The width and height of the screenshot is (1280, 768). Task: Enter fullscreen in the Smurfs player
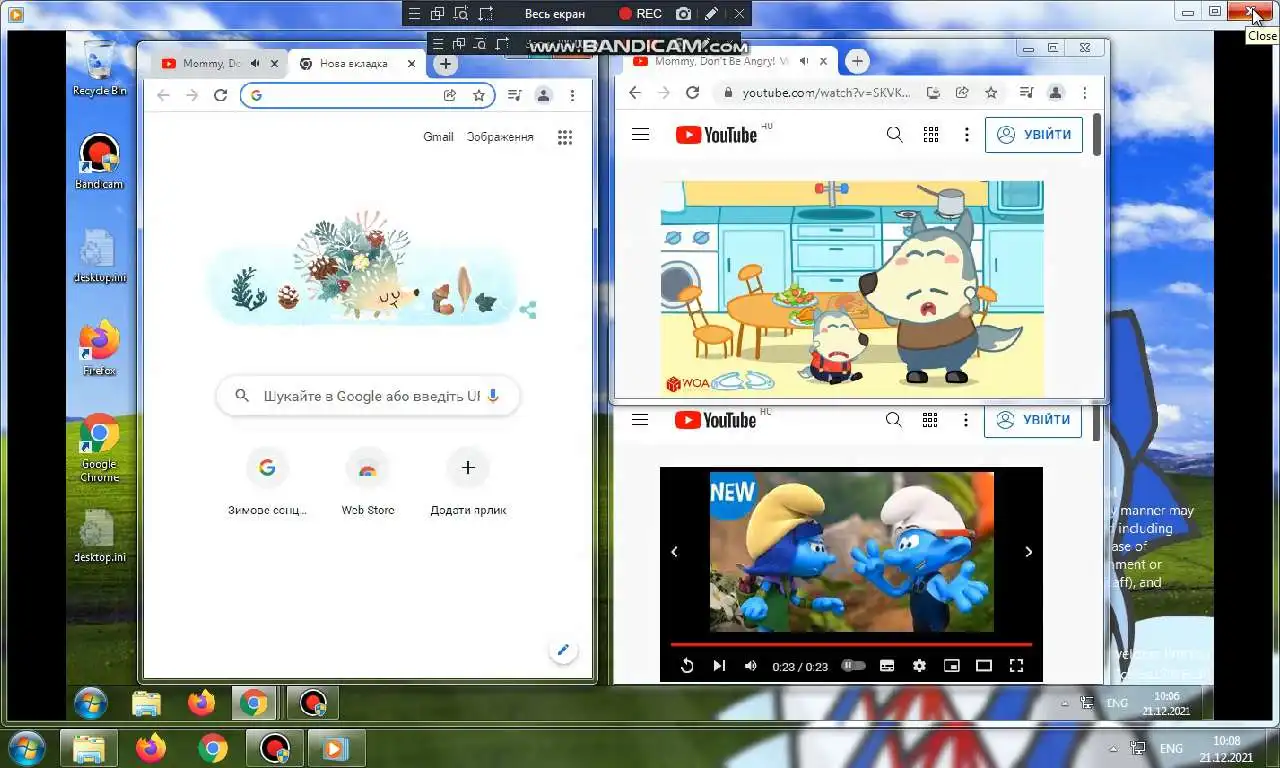(1016, 666)
